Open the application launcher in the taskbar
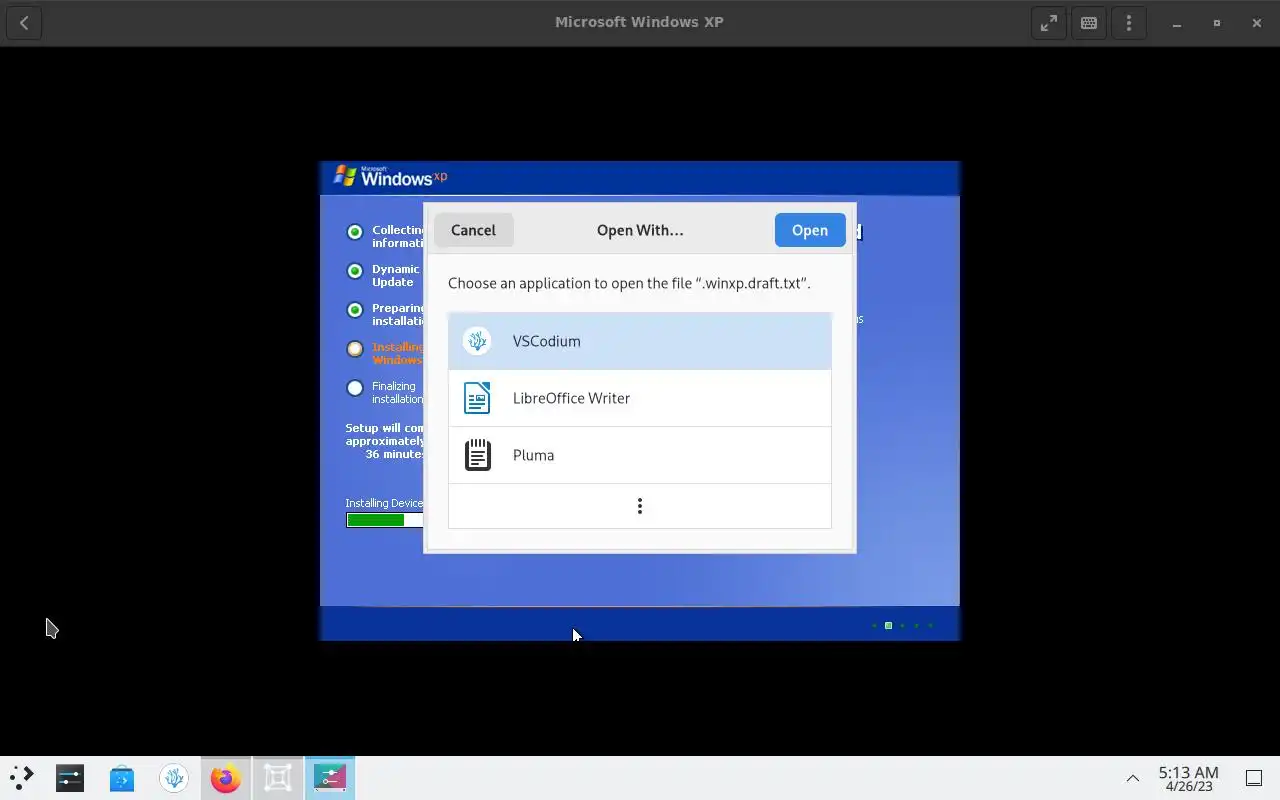The image size is (1280, 800). pyautogui.click(x=21, y=778)
